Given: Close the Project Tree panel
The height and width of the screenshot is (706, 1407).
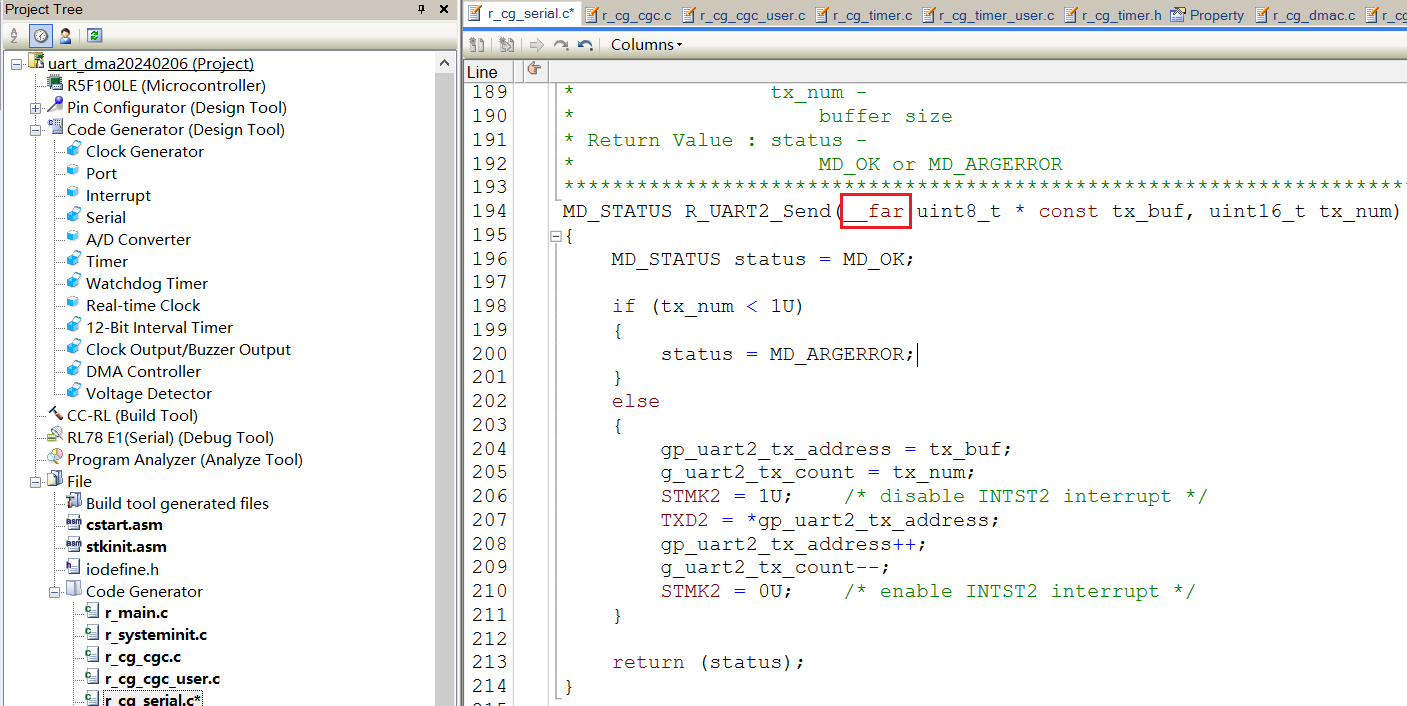Looking at the screenshot, I should pos(445,9).
